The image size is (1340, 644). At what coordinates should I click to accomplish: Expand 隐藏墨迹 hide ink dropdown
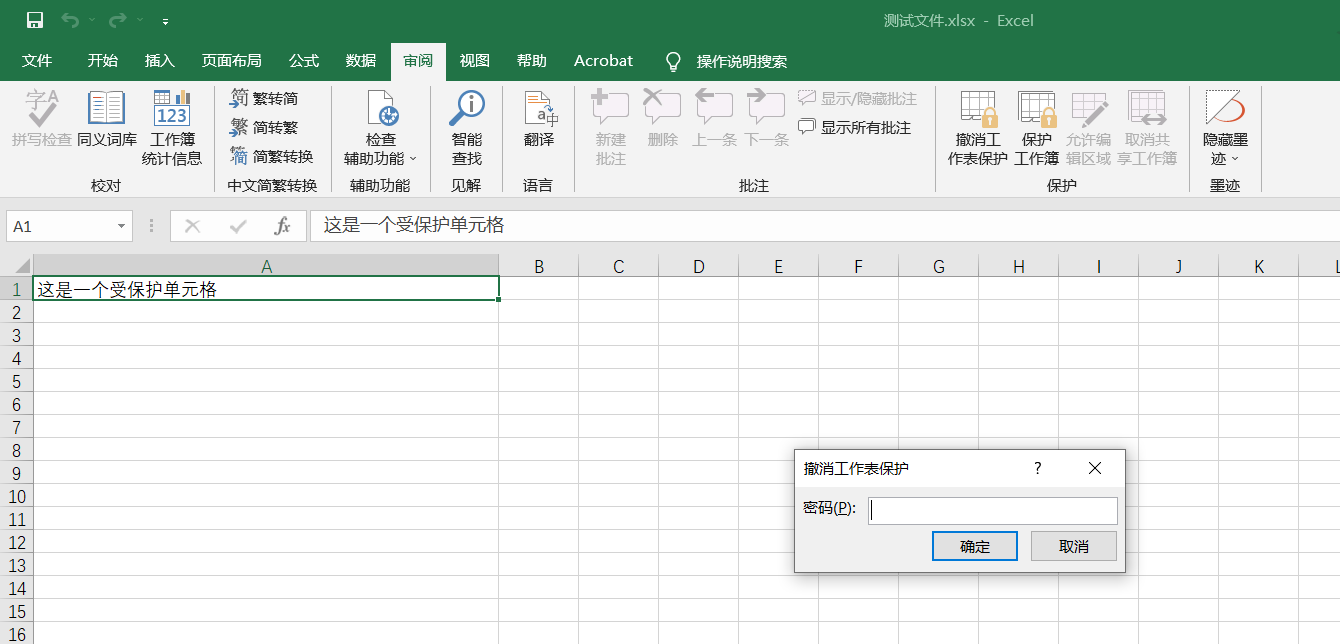click(1234, 159)
